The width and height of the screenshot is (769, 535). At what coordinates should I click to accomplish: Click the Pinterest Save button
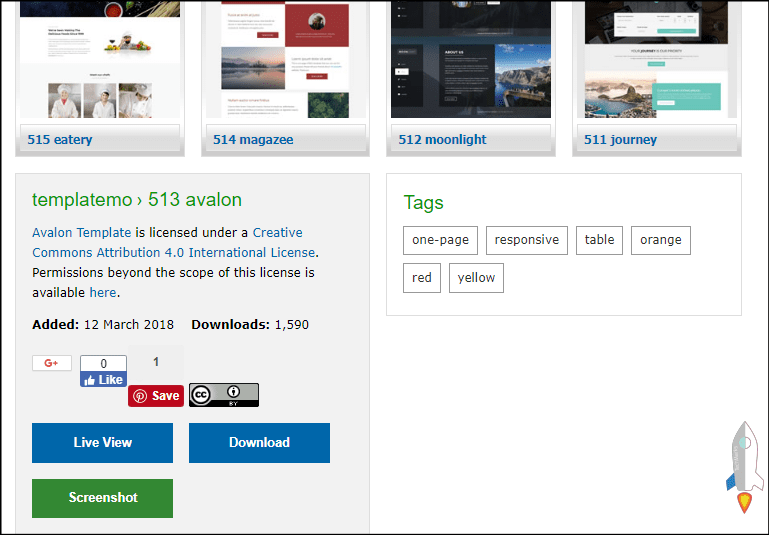(156, 395)
